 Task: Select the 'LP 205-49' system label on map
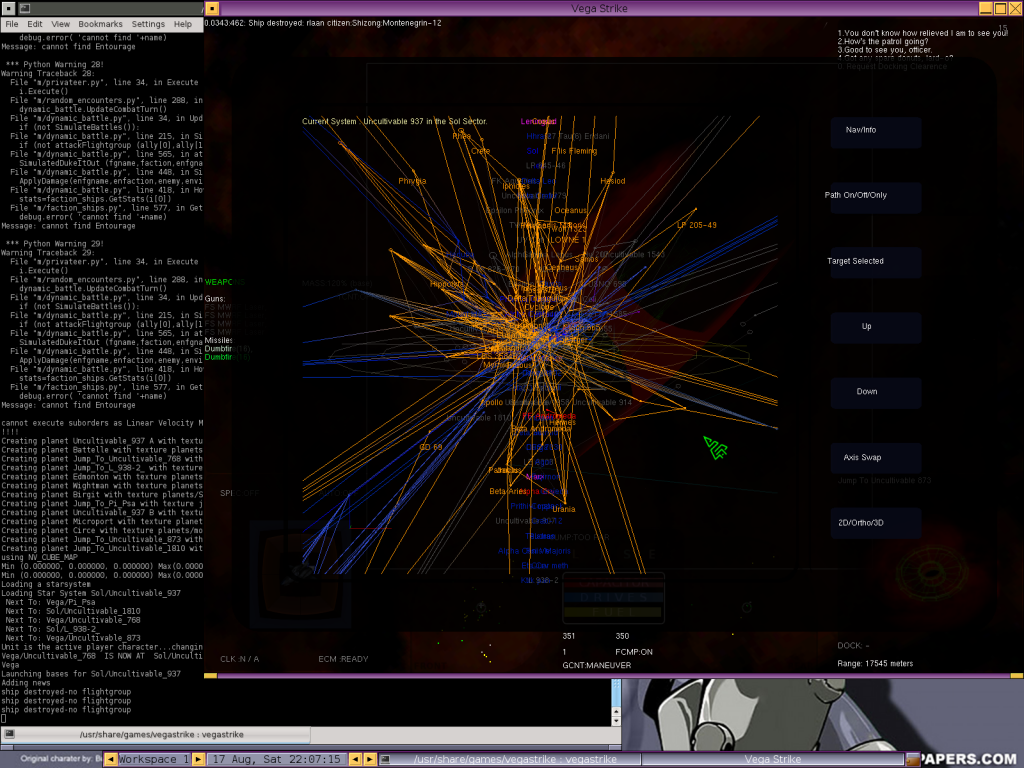pos(696,225)
